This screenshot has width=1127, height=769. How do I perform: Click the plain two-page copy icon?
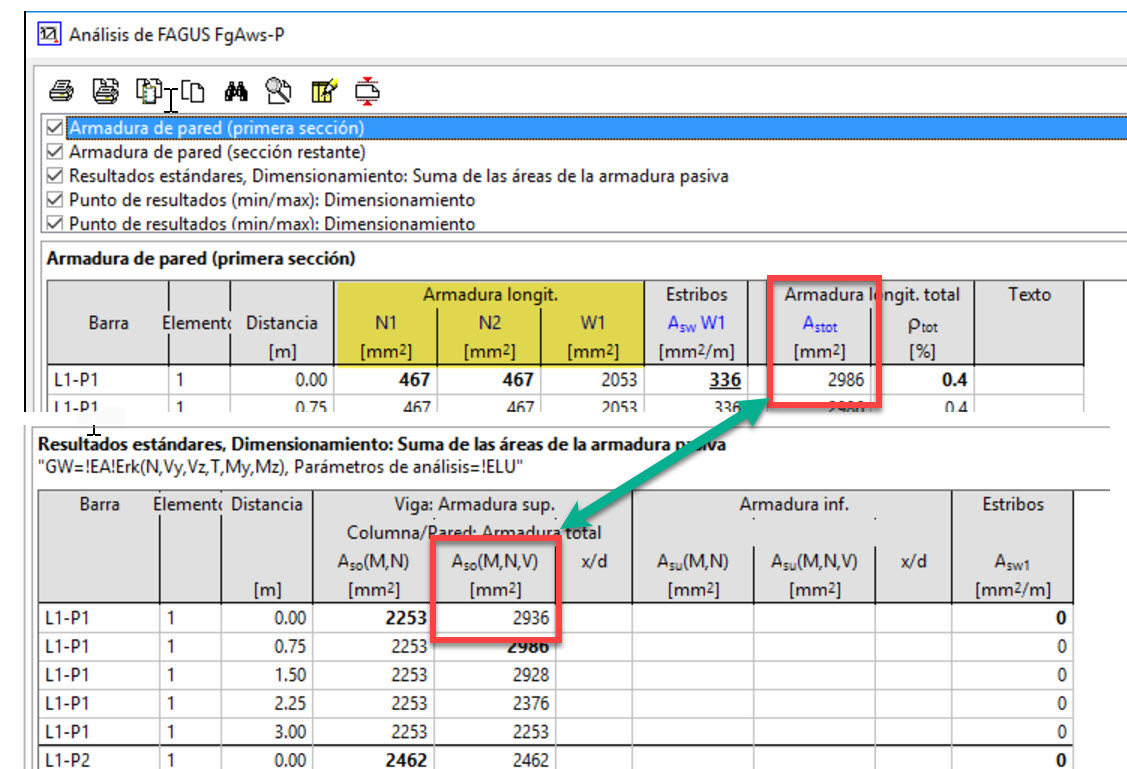coord(193,93)
